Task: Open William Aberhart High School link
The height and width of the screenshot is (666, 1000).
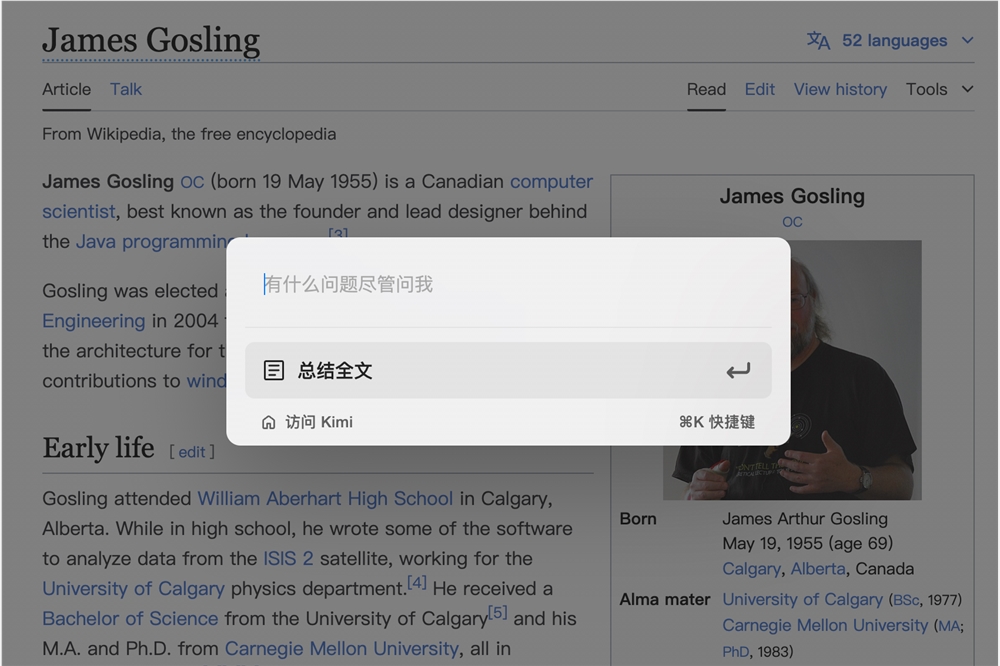Action: click(x=325, y=498)
